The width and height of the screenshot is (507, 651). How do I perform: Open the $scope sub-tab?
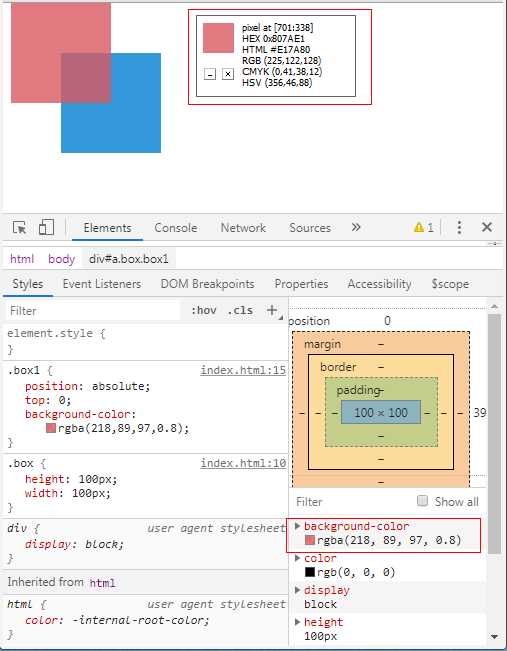tap(450, 284)
